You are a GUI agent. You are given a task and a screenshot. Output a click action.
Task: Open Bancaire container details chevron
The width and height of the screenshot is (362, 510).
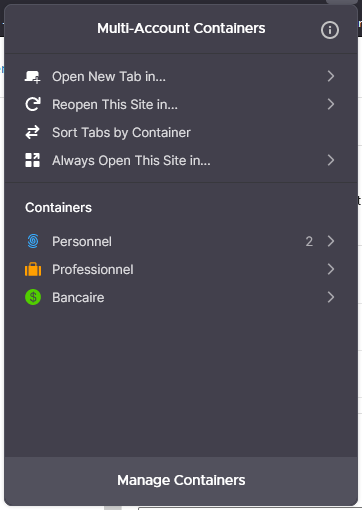(x=331, y=297)
